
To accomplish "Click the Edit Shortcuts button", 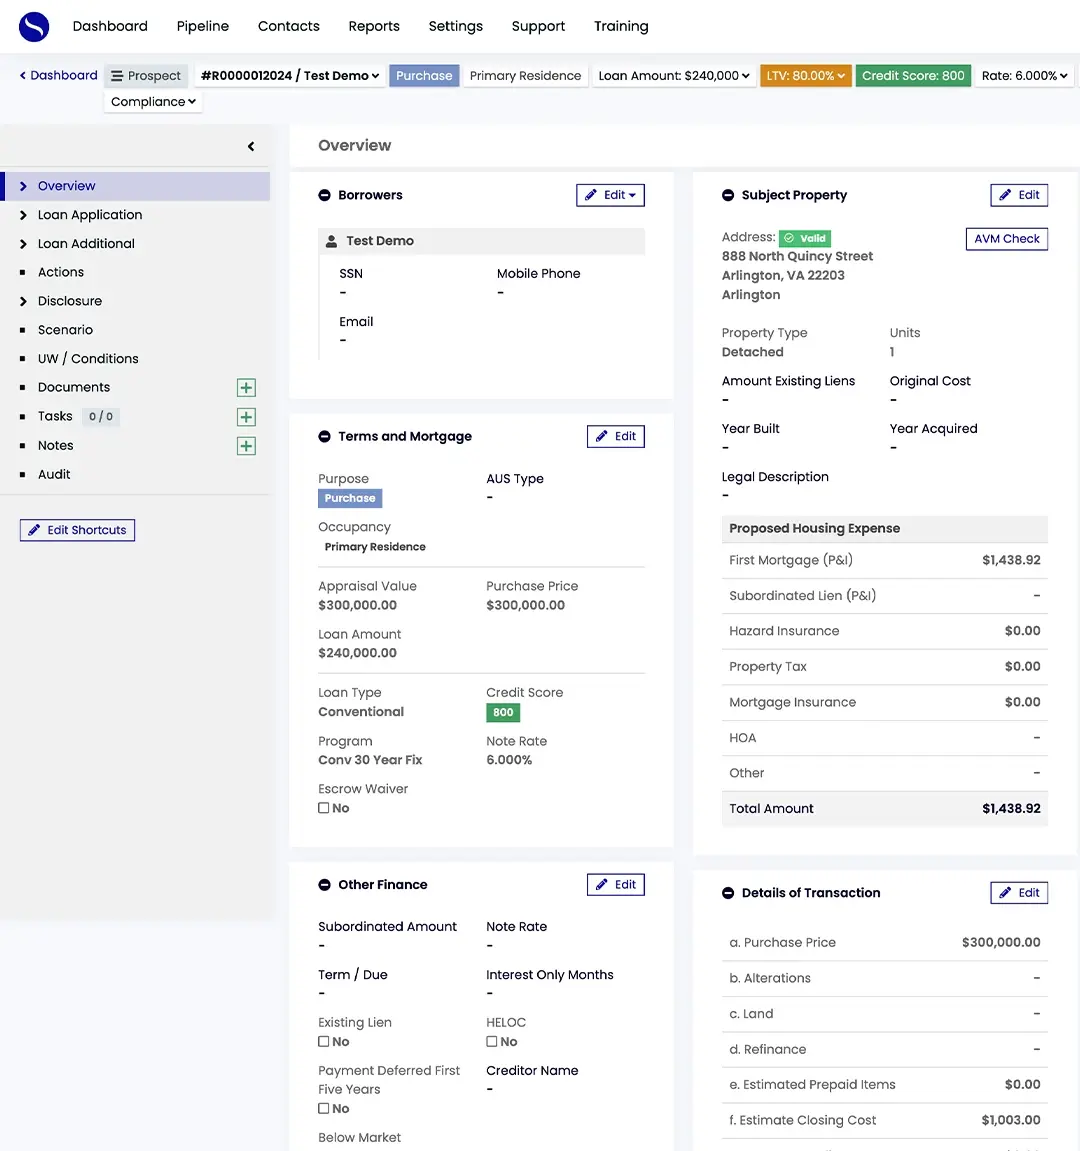I will (77, 530).
